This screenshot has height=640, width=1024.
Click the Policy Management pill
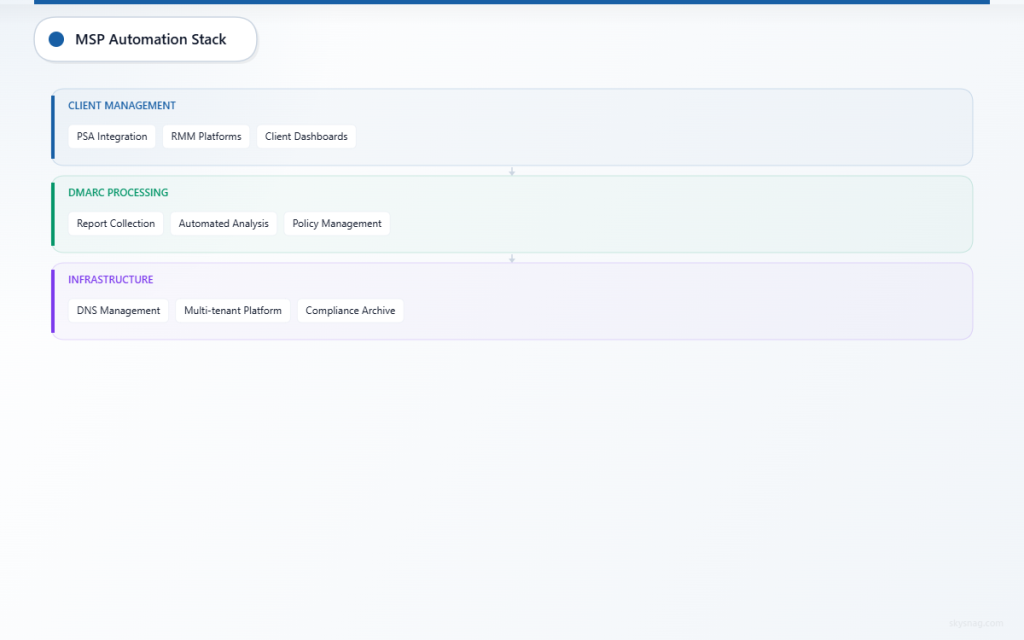point(336,223)
